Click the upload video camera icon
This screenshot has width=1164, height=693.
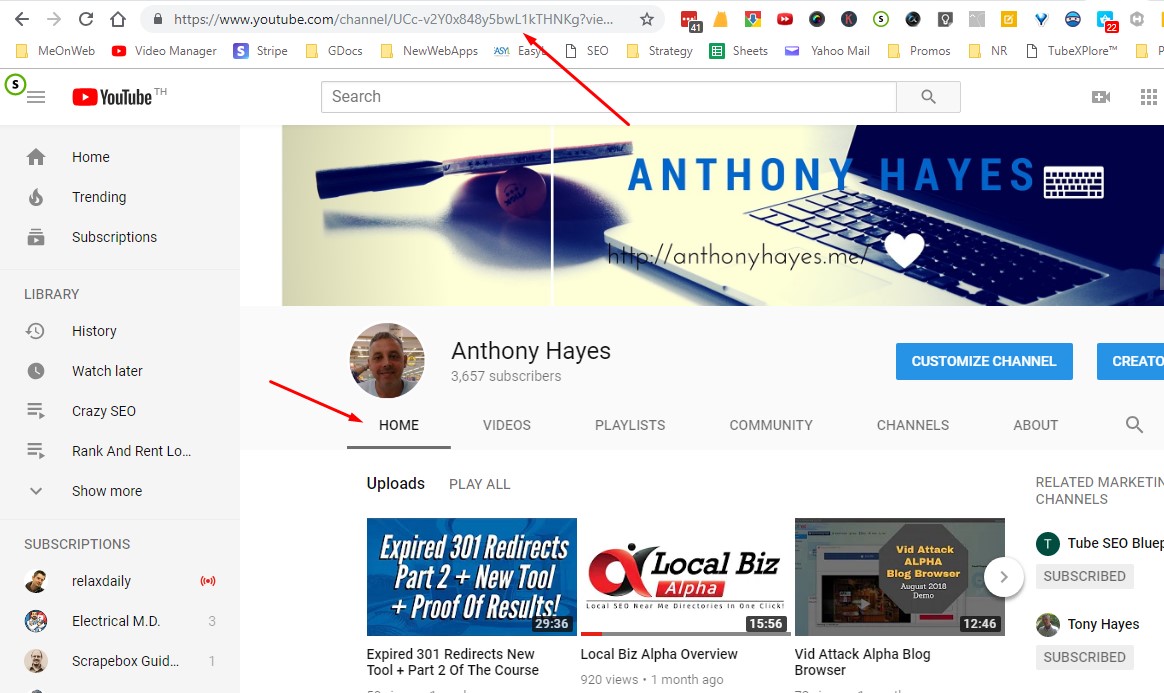click(1101, 97)
